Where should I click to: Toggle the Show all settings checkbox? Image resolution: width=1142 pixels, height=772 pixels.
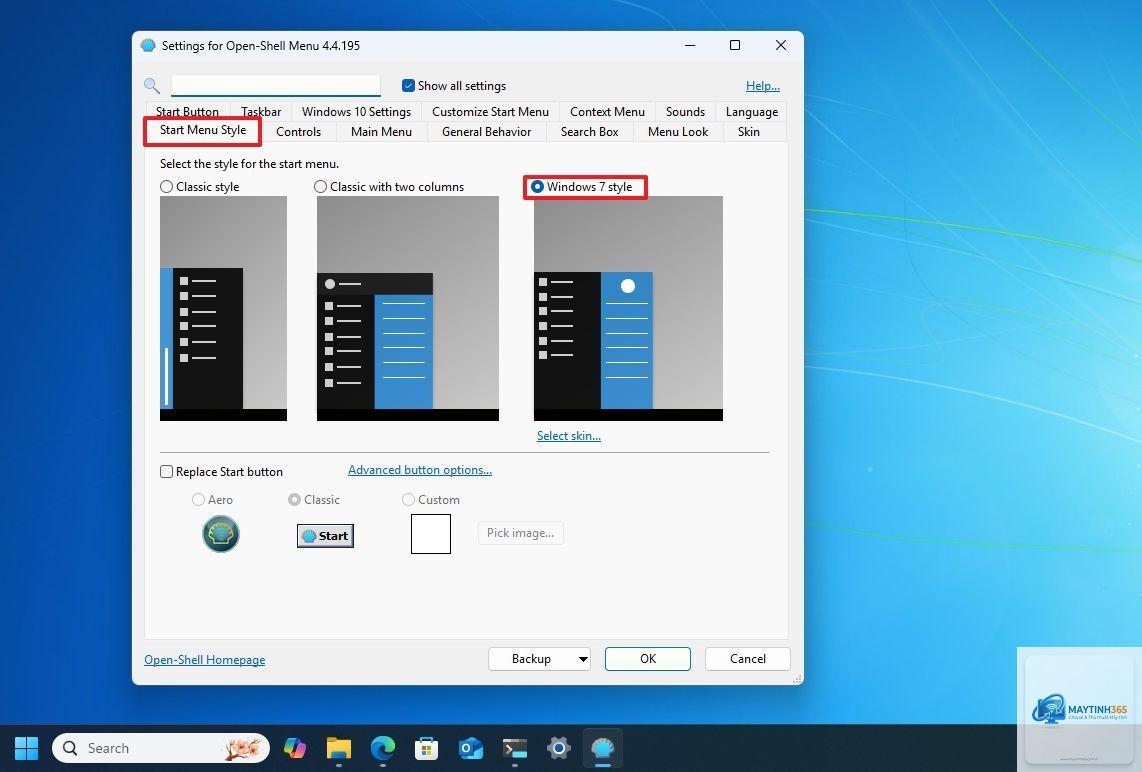click(409, 86)
